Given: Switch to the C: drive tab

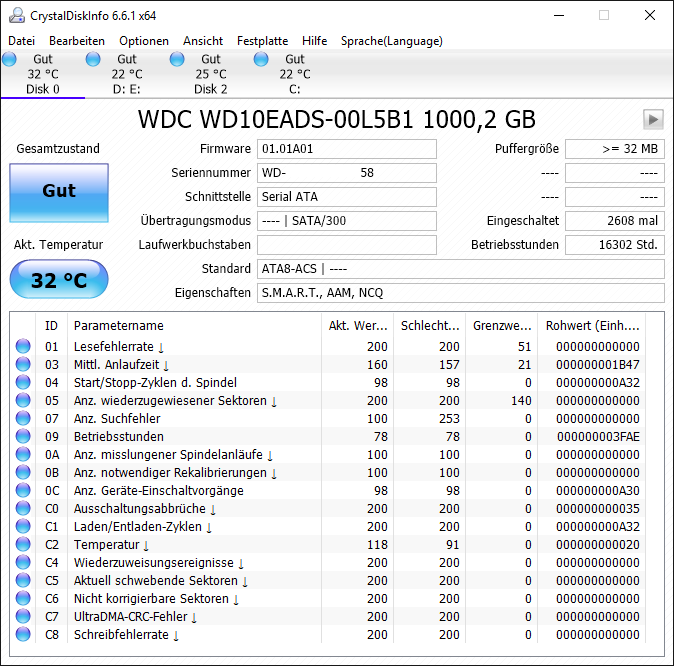Looking at the screenshot, I should [295, 74].
